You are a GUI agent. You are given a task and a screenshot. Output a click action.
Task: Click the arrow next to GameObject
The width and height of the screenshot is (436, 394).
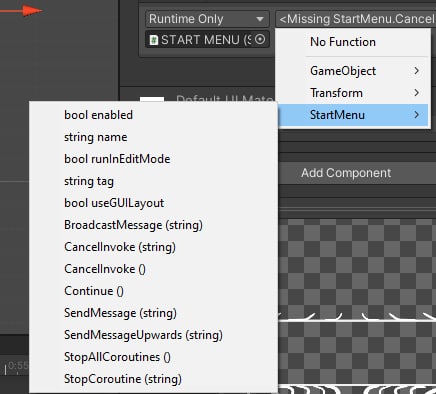coord(416,71)
